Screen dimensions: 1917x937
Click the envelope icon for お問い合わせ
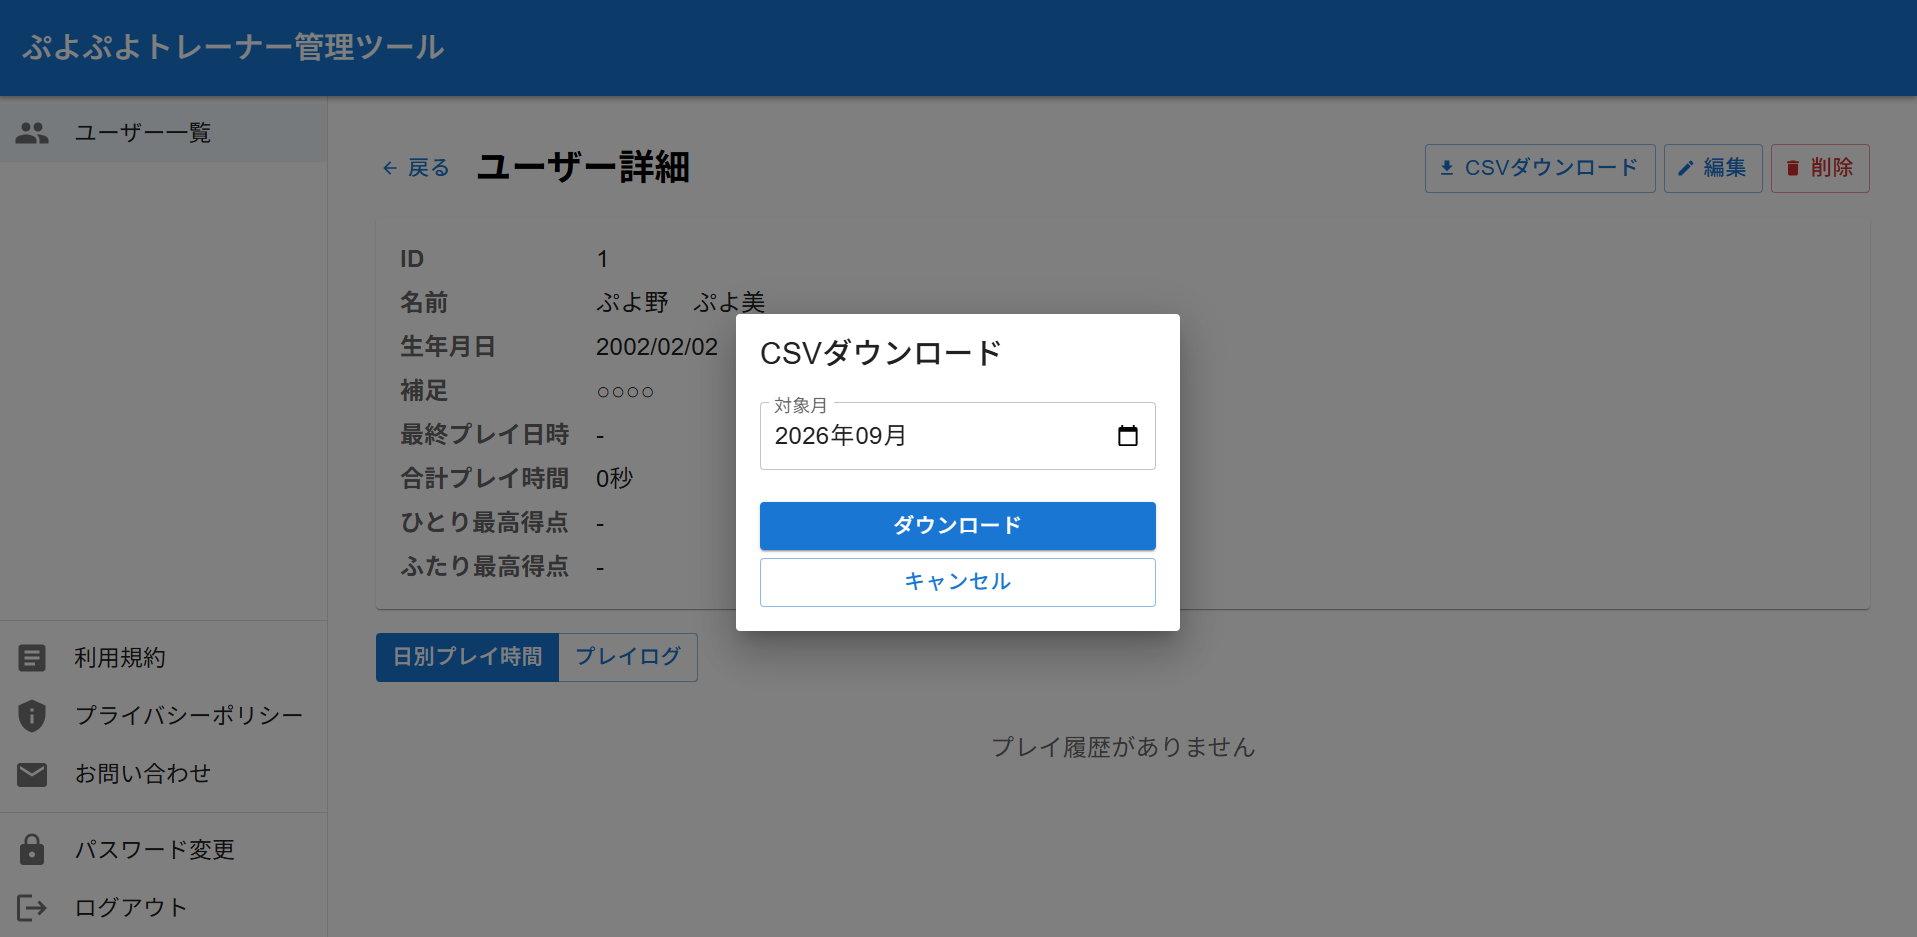pos(32,774)
